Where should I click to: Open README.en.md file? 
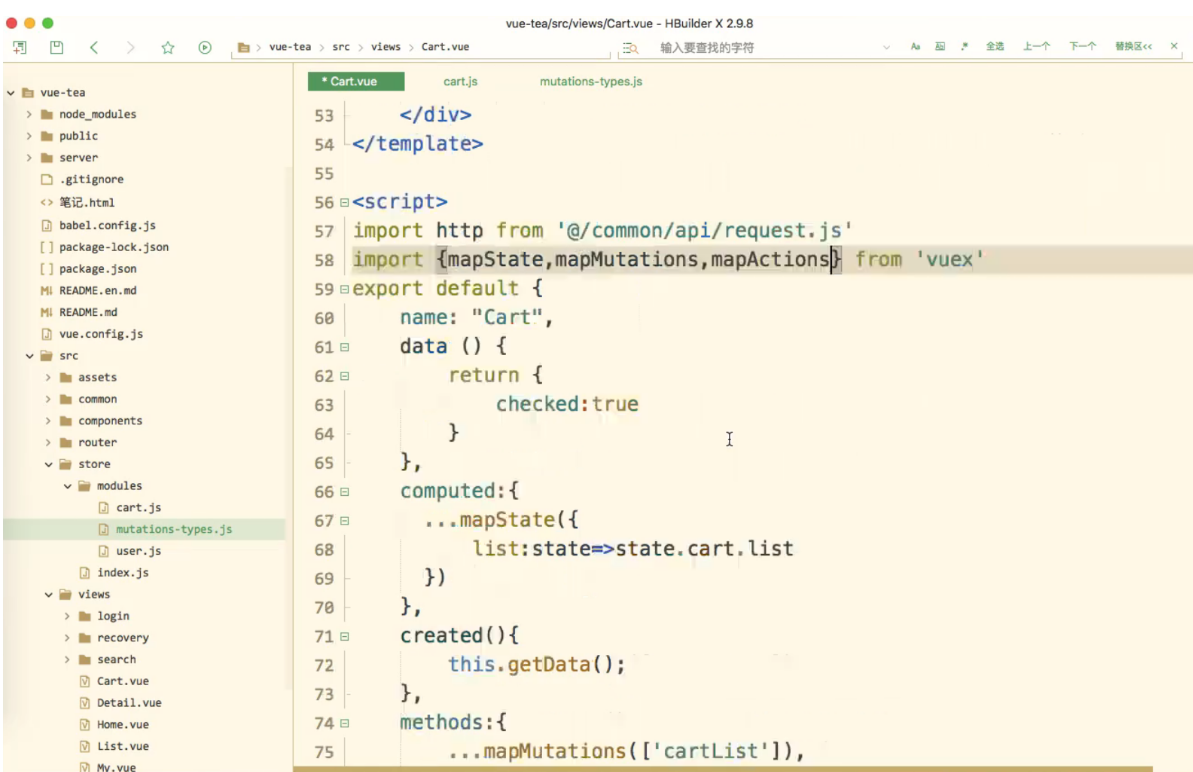98,291
